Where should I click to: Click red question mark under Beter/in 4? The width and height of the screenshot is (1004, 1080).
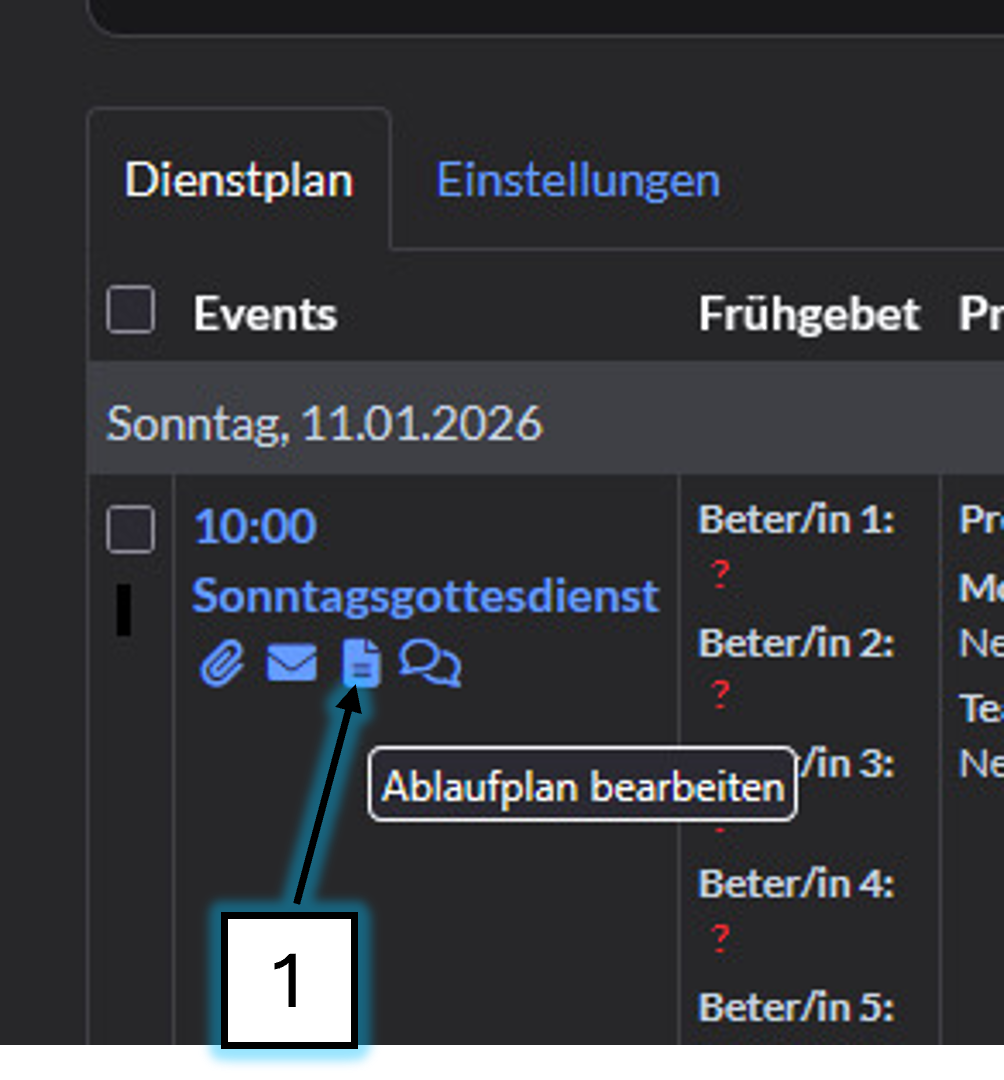720,938
